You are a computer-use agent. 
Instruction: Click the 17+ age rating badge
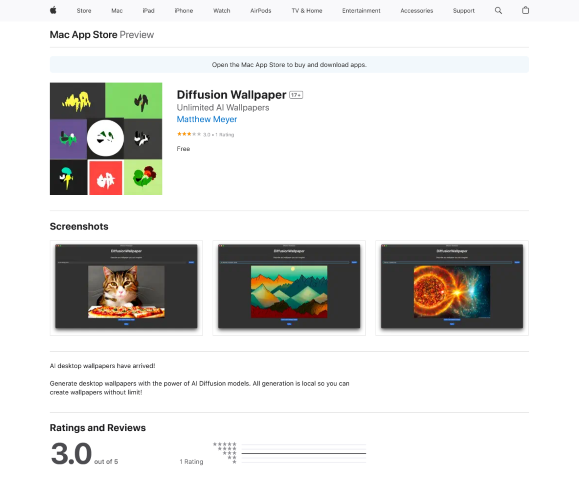(x=296, y=95)
